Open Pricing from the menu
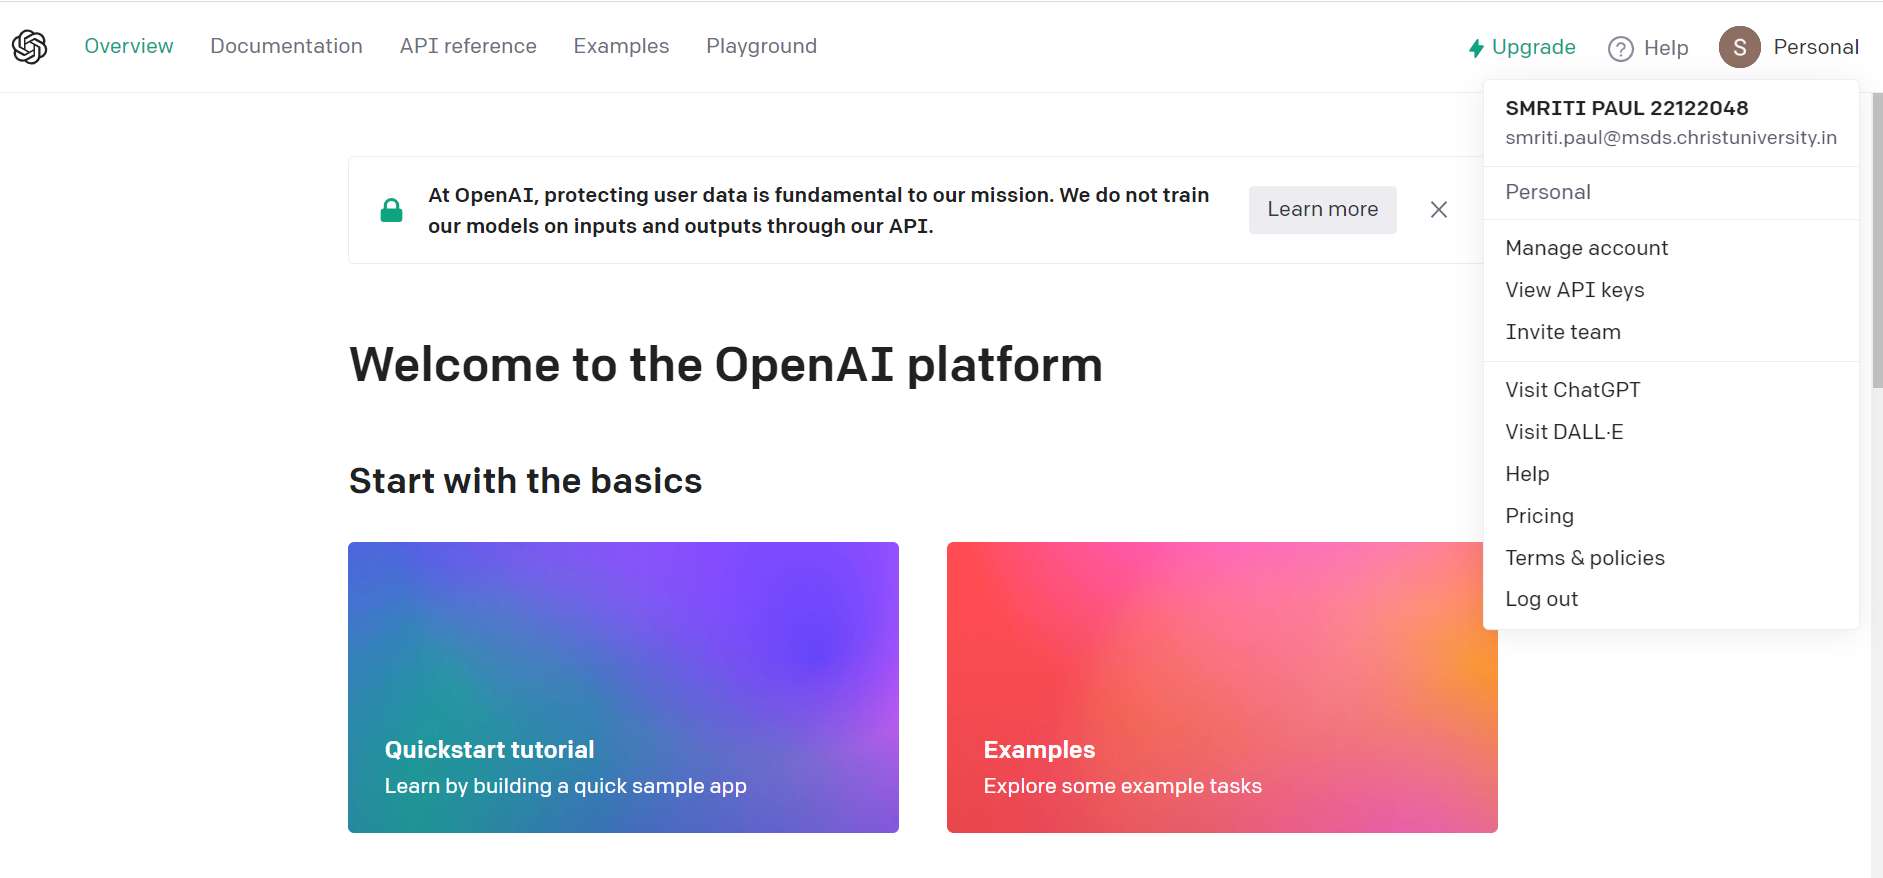Image resolution: width=1883 pixels, height=878 pixels. click(x=1671, y=516)
